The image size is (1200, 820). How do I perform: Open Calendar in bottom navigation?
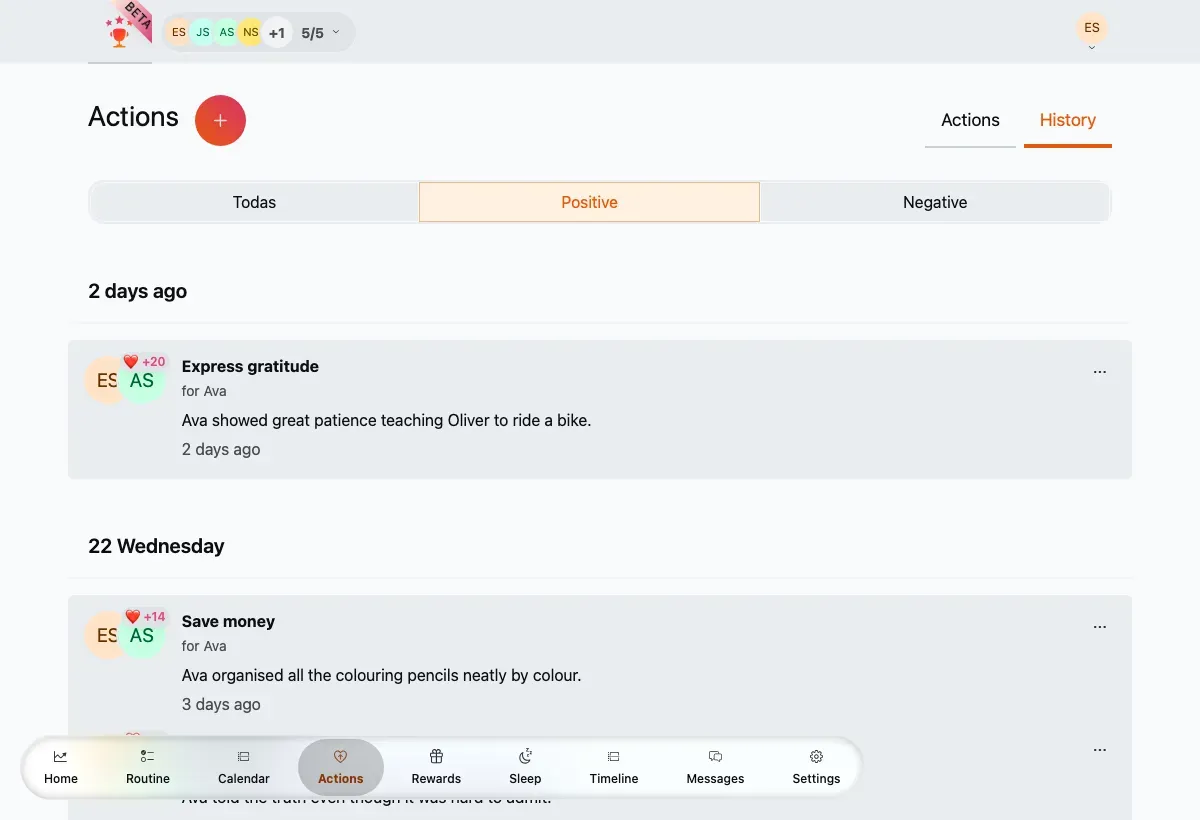click(244, 767)
